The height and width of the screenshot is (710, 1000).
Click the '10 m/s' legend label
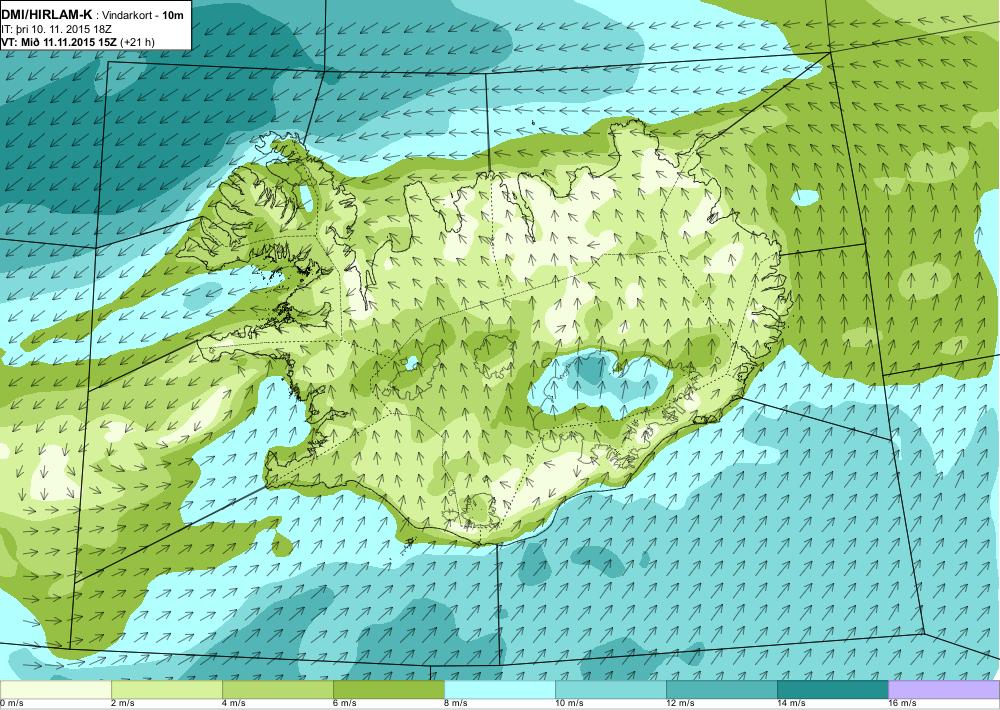click(x=570, y=704)
